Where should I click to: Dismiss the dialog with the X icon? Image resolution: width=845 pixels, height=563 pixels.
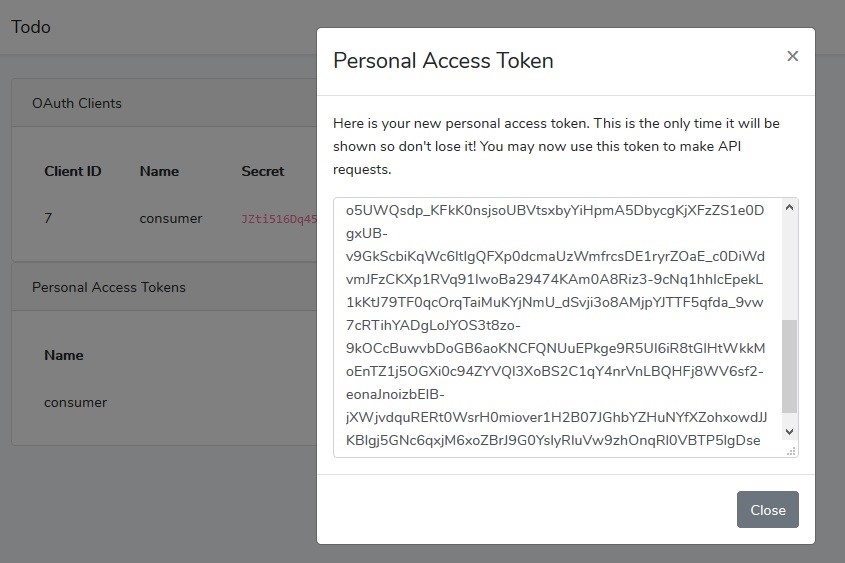tap(792, 56)
